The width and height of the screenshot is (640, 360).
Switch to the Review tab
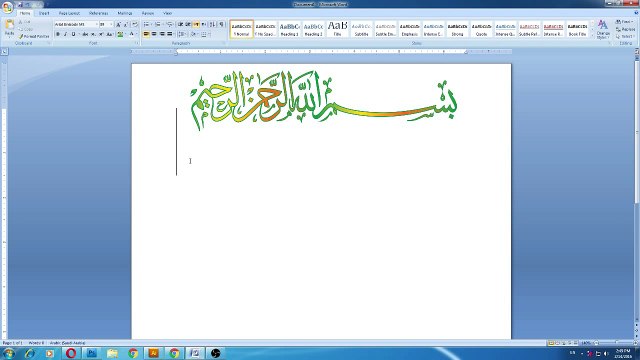tap(148, 13)
